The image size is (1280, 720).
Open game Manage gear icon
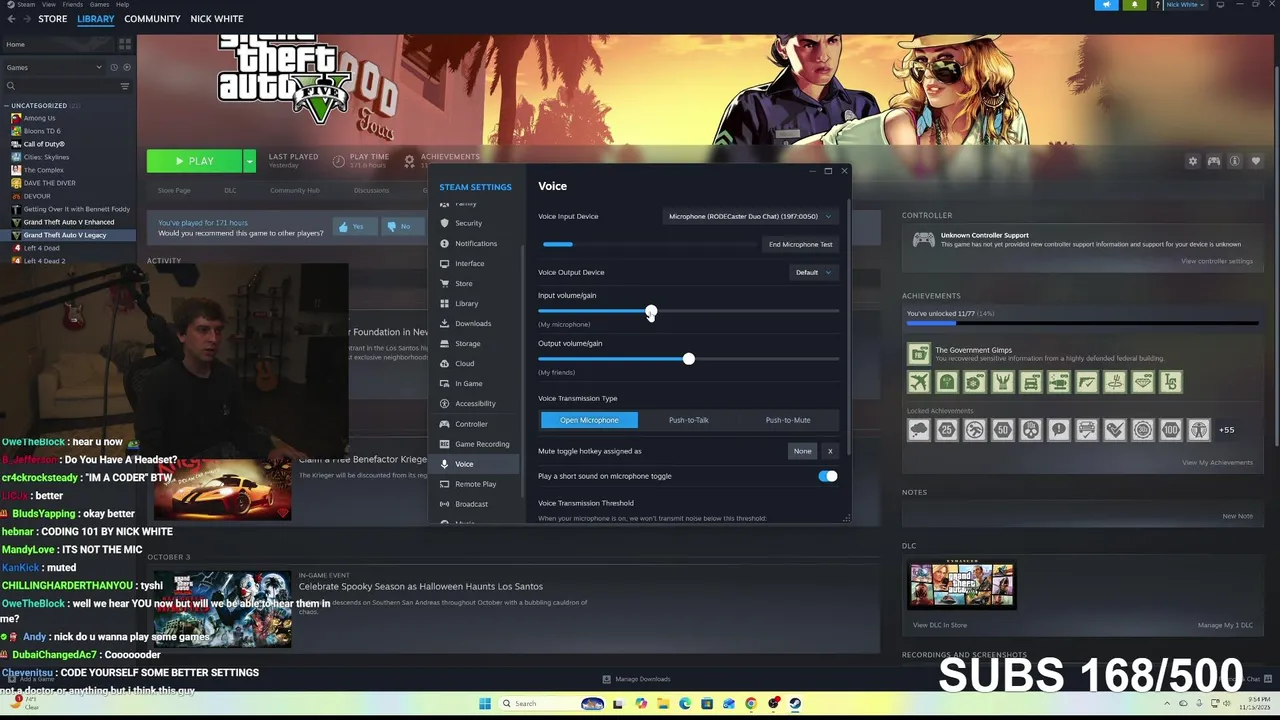(x=1192, y=161)
